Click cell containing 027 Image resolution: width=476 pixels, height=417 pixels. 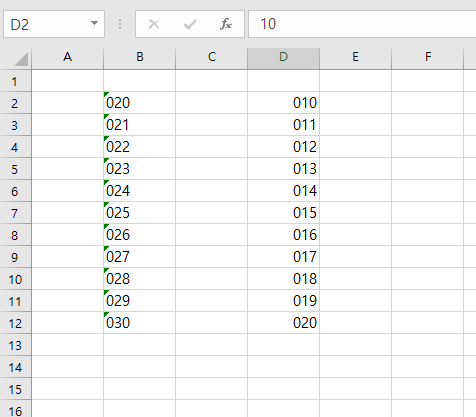tap(140, 257)
